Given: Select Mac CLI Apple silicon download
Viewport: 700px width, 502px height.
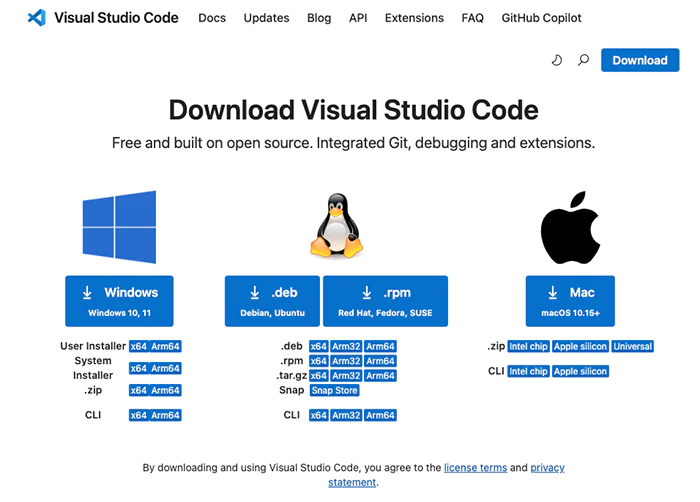Looking at the screenshot, I should [x=580, y=371].
